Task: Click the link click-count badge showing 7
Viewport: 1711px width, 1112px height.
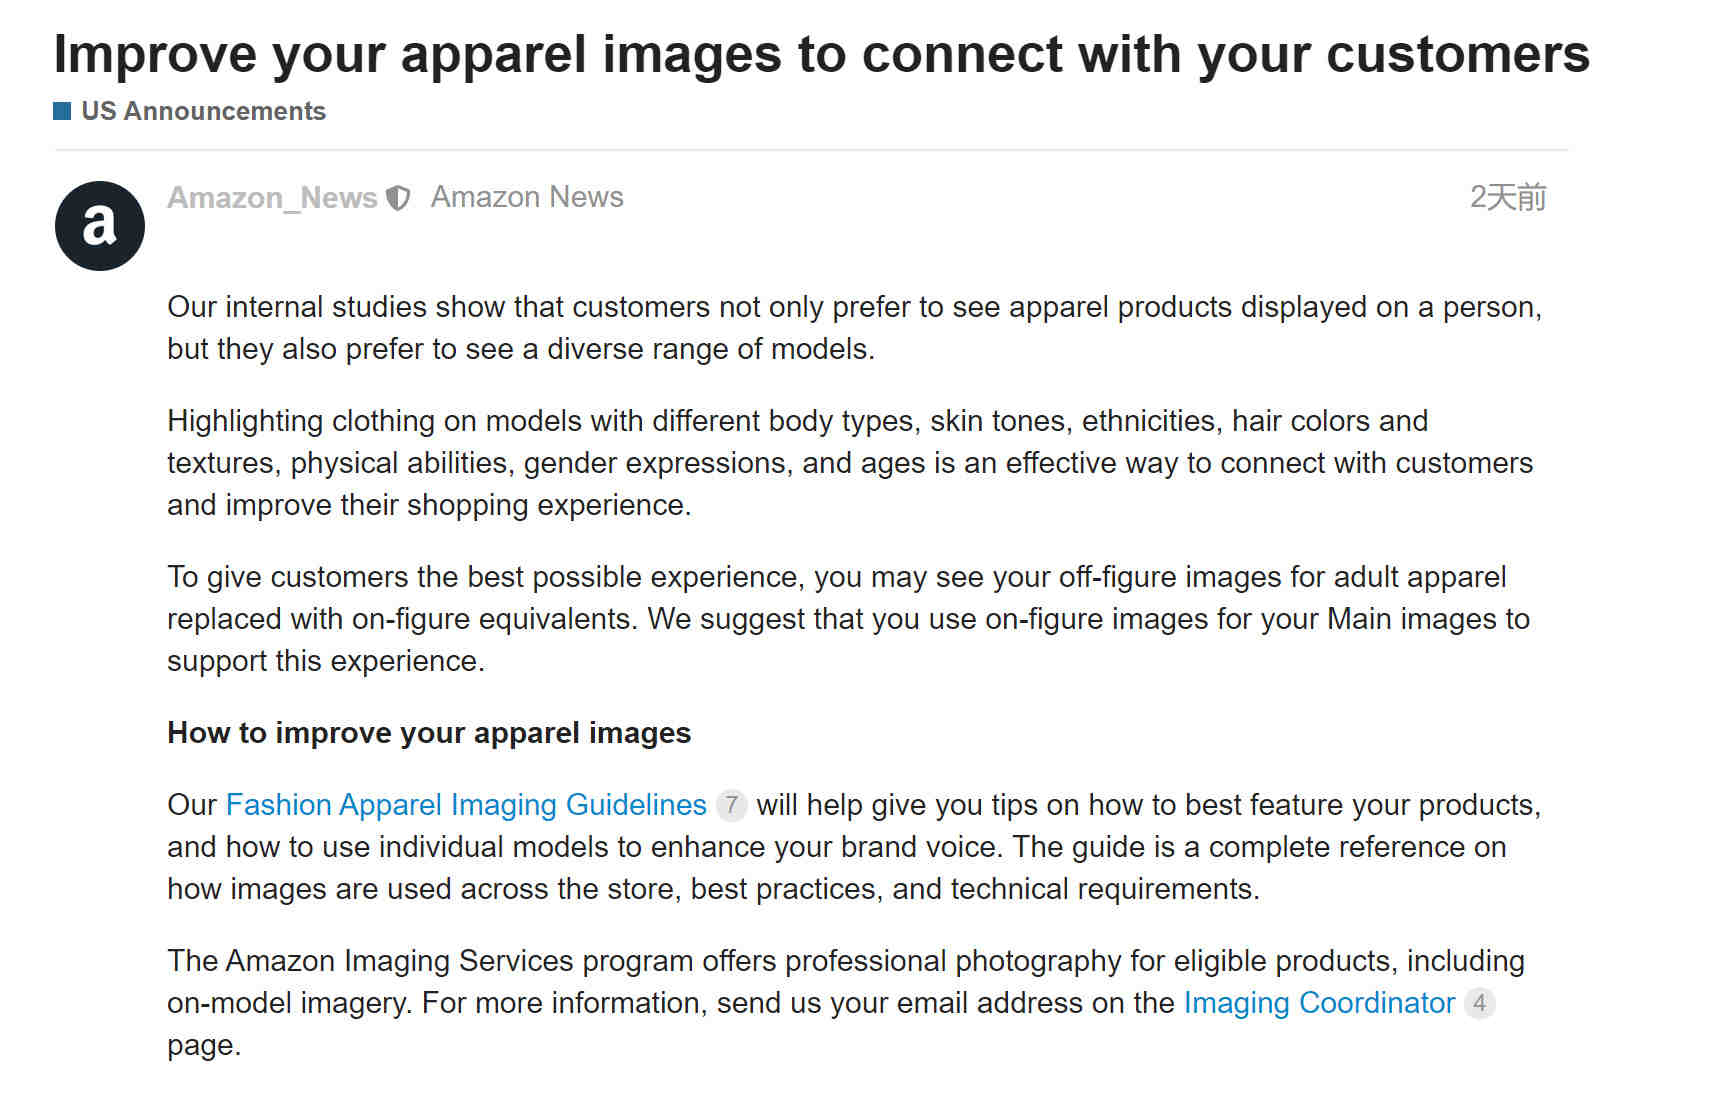Action: click(x=732, y=805)
